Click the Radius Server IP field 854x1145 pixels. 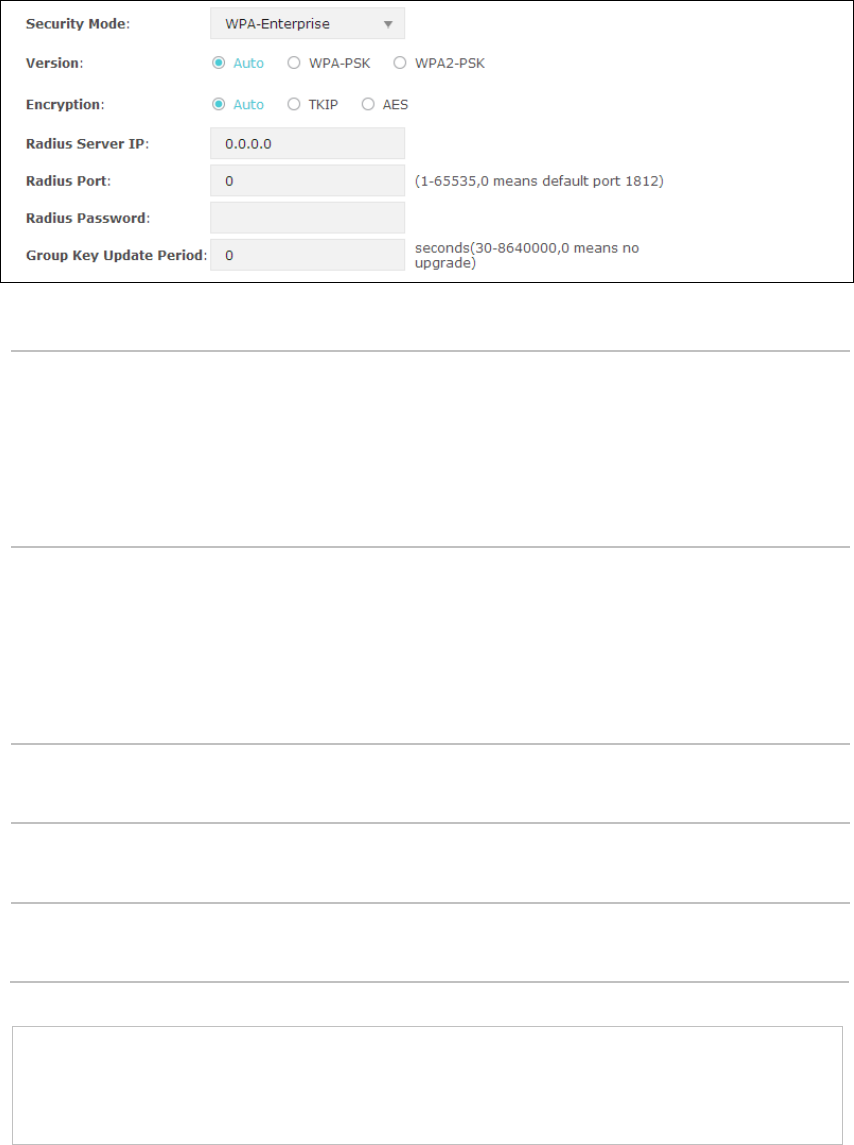(307, 144)
